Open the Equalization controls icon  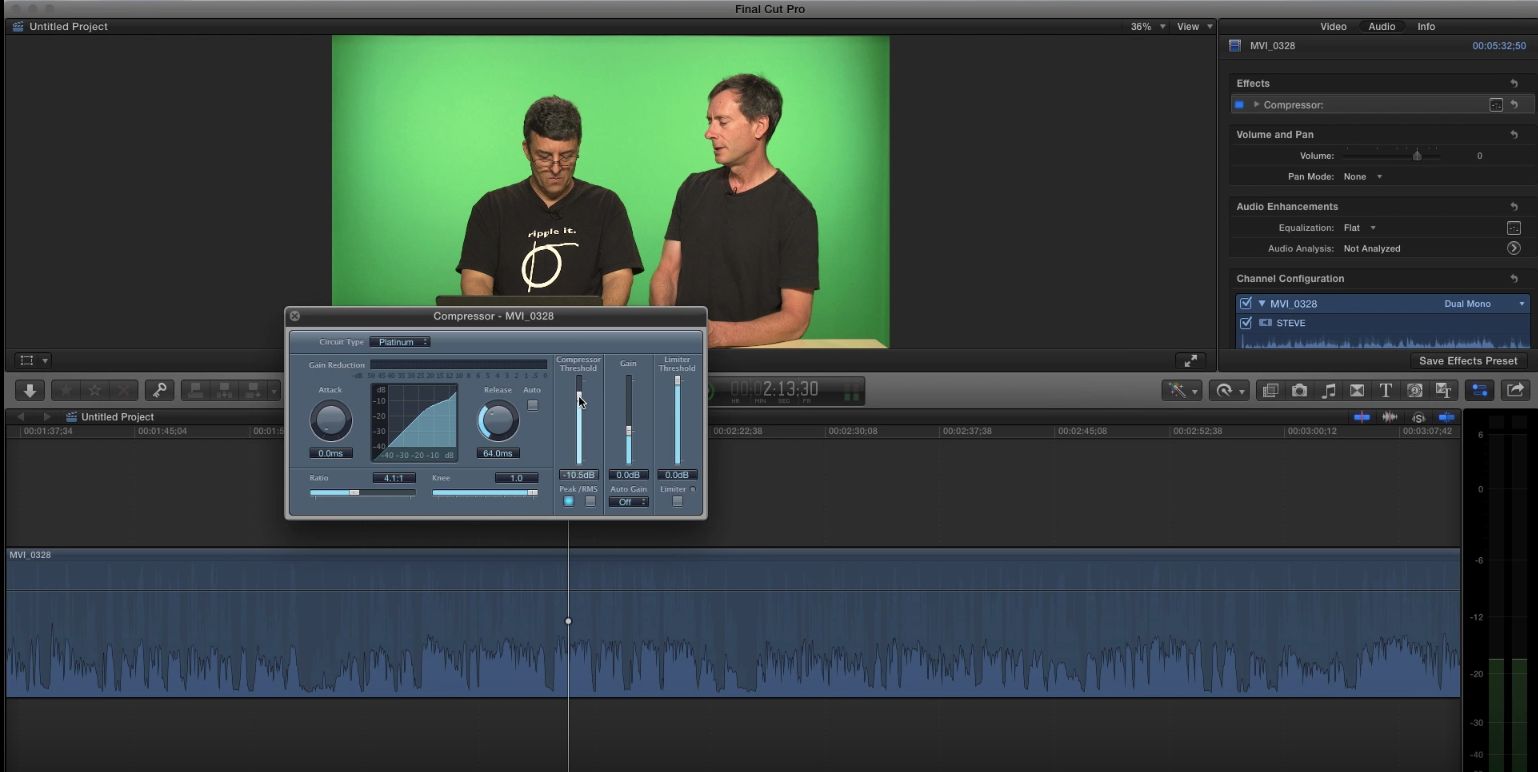[x=1514, y=228]
